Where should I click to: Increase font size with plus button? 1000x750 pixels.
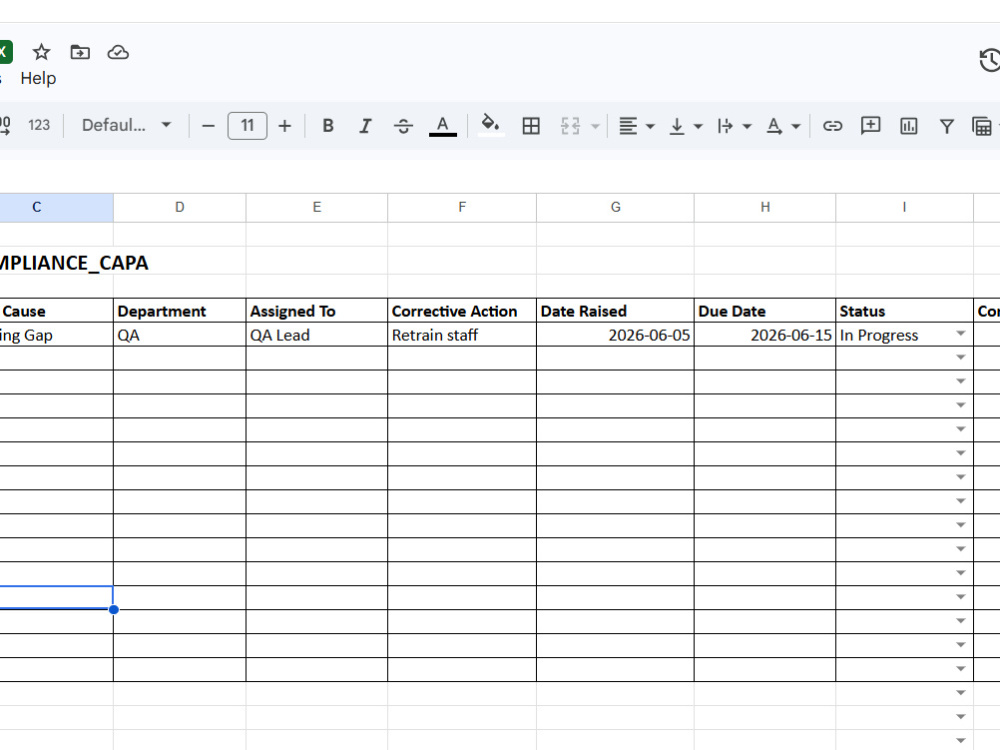point(285,126)
